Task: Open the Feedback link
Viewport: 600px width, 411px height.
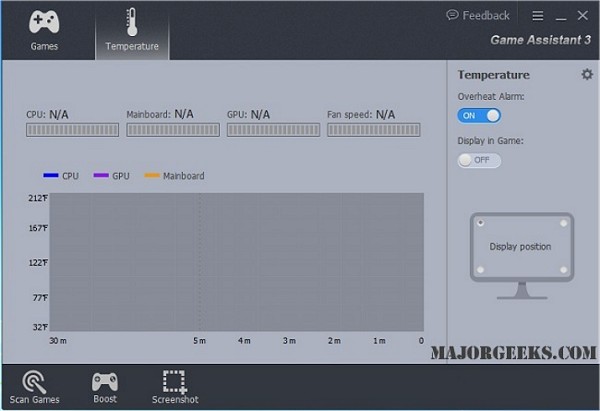Action: [x=478, y=15]
